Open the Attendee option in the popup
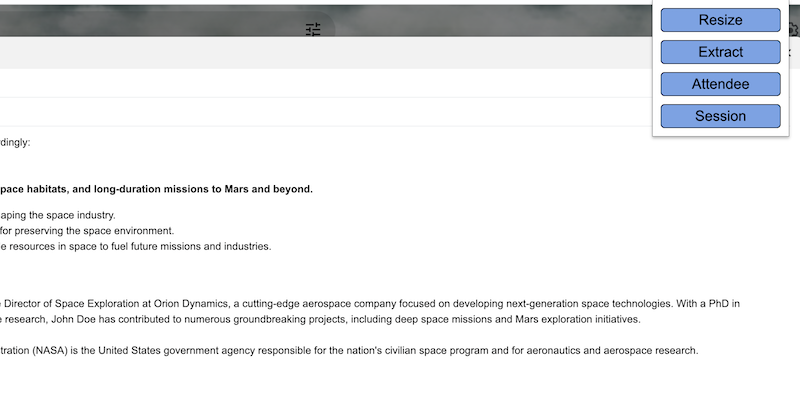This screenshot has width=800, height=414. pos(720,84)
